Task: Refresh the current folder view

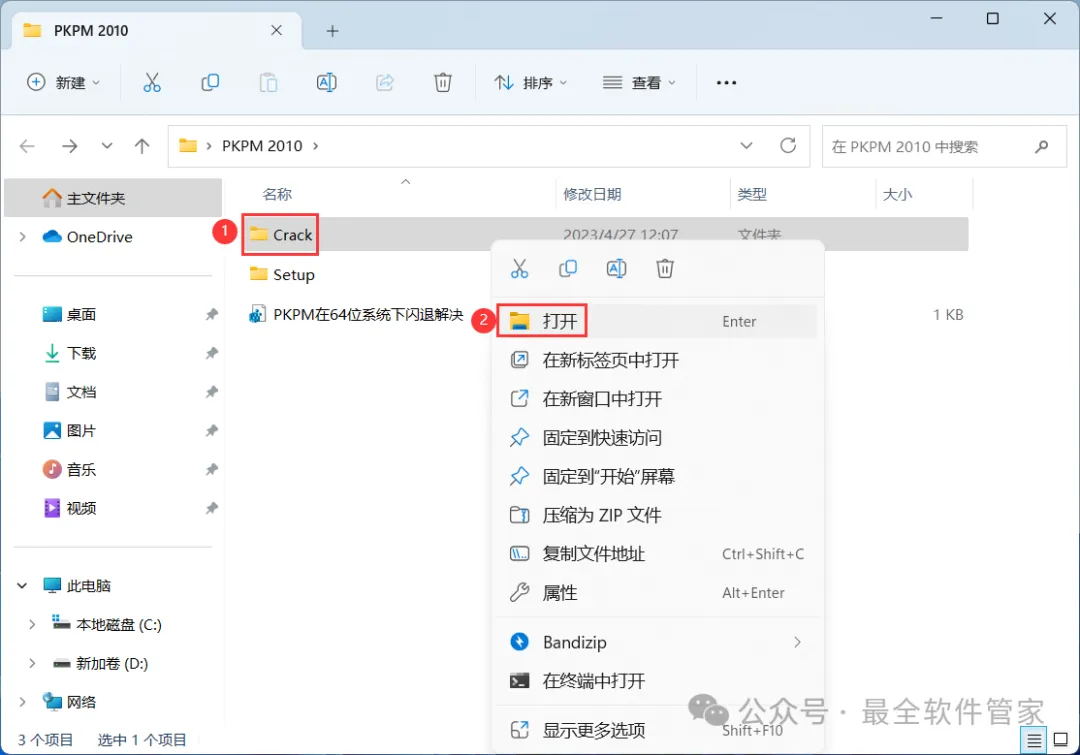Action: point(788,145)
